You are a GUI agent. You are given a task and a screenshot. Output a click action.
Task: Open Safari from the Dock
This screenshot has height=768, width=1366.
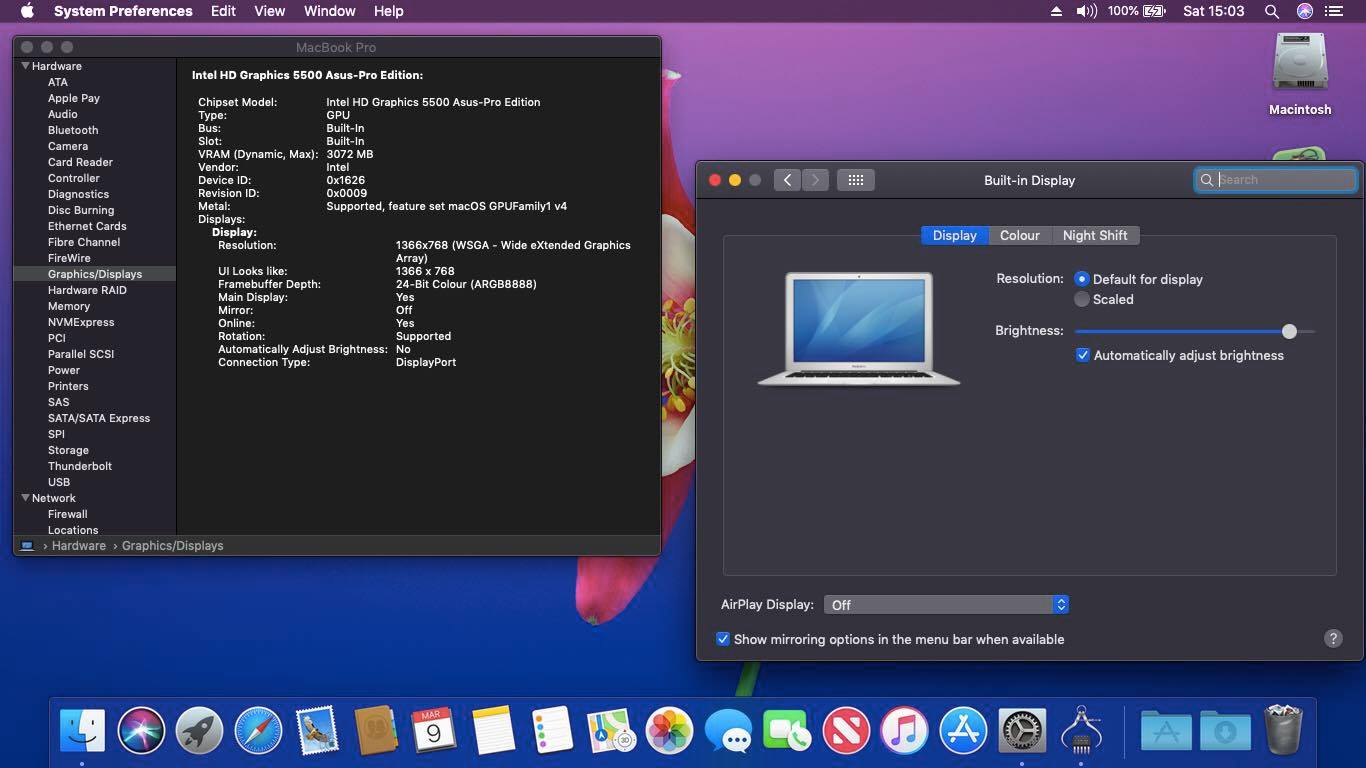(258, 730)
